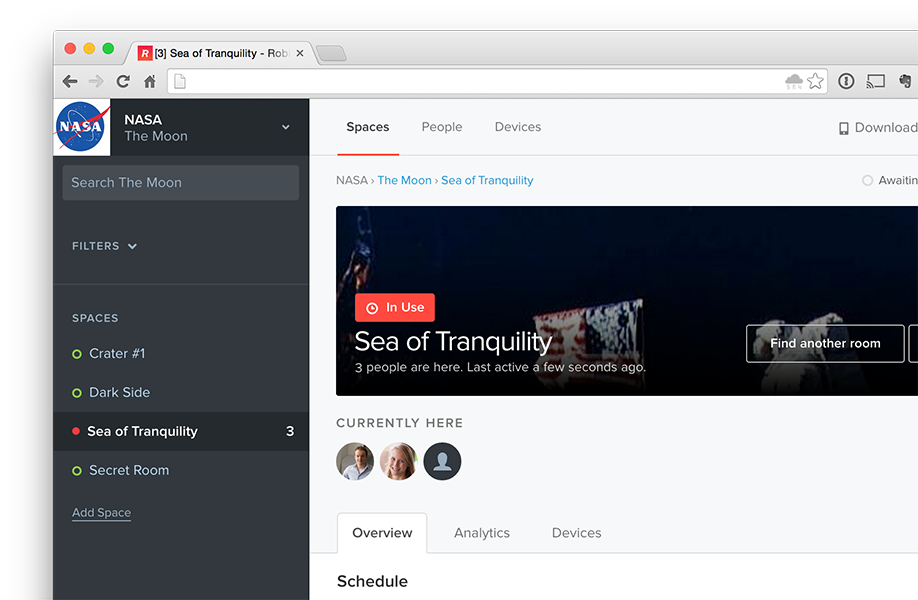Open the first person's avatar photo

355,461
